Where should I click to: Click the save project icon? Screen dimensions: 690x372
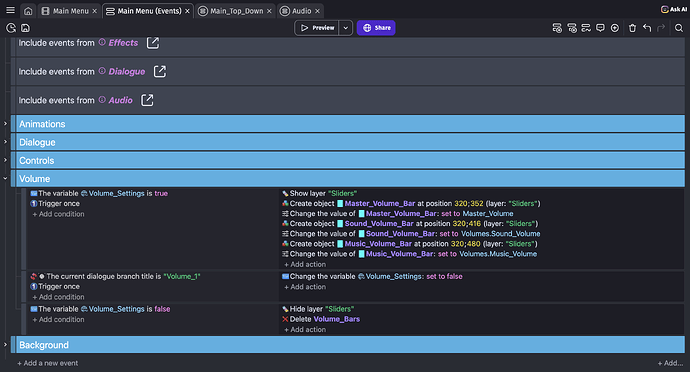coord(26,28)
